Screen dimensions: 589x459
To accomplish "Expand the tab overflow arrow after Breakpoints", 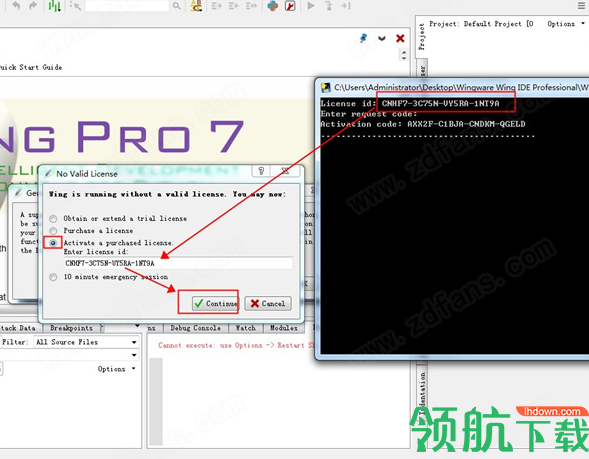I will pos(137,326).
